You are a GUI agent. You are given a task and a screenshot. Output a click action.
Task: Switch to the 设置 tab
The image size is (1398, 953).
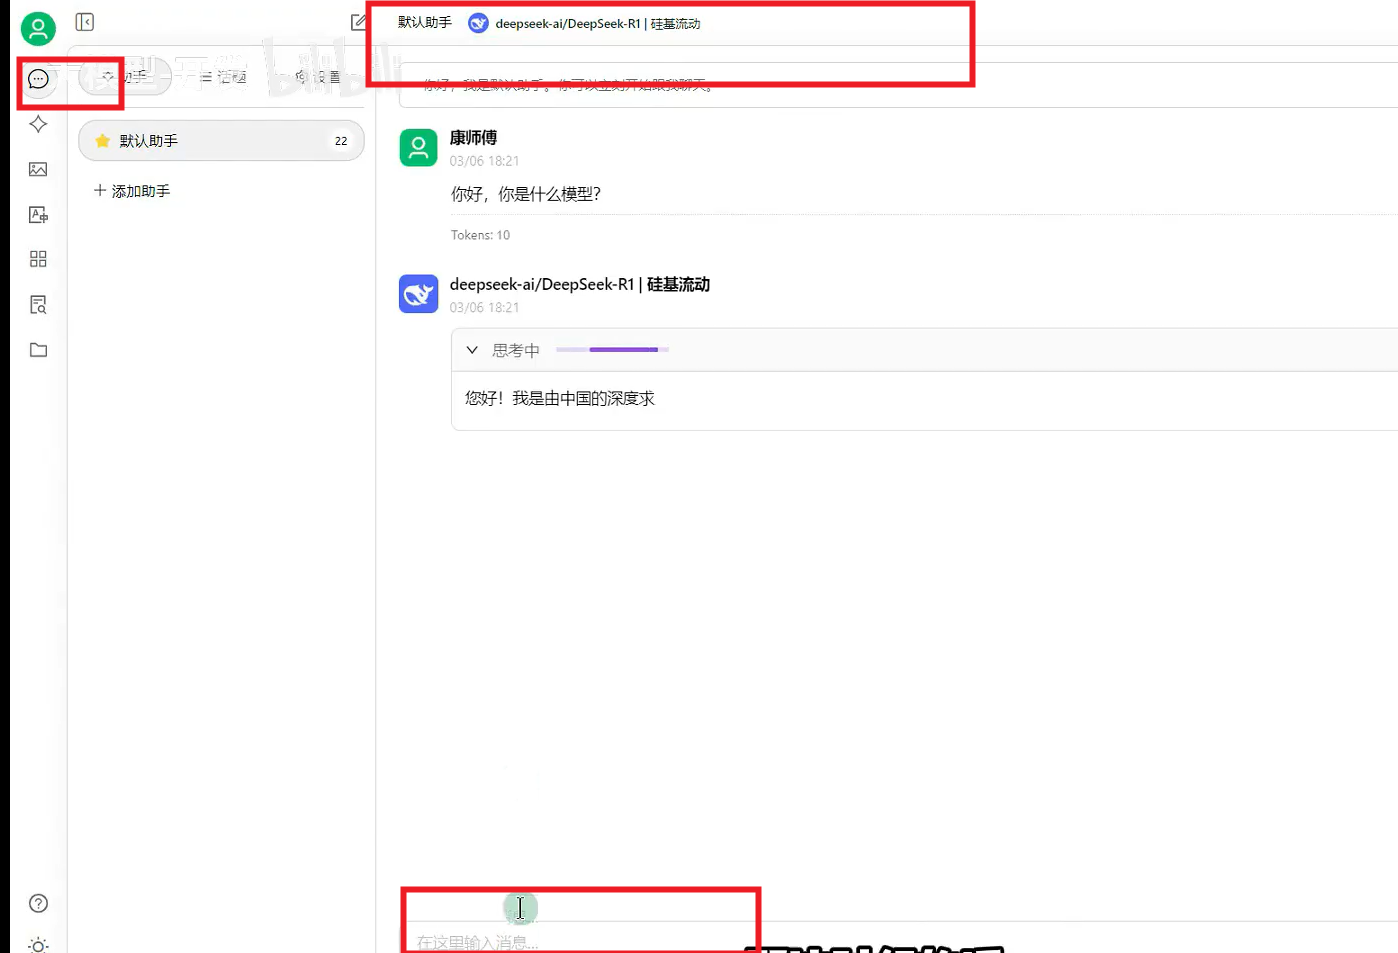317,76
